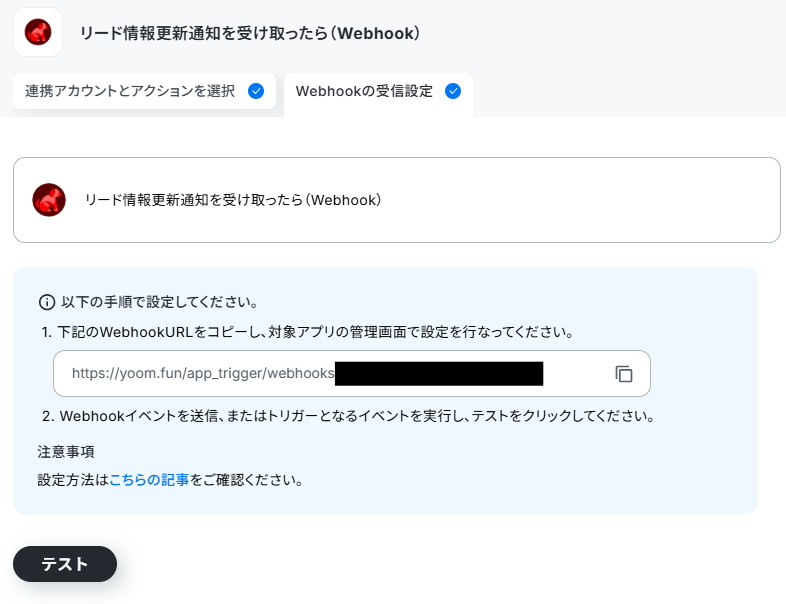Copy the Webhook URL with the copy icon
The image size is (786, 604).
tap(624, 374)
